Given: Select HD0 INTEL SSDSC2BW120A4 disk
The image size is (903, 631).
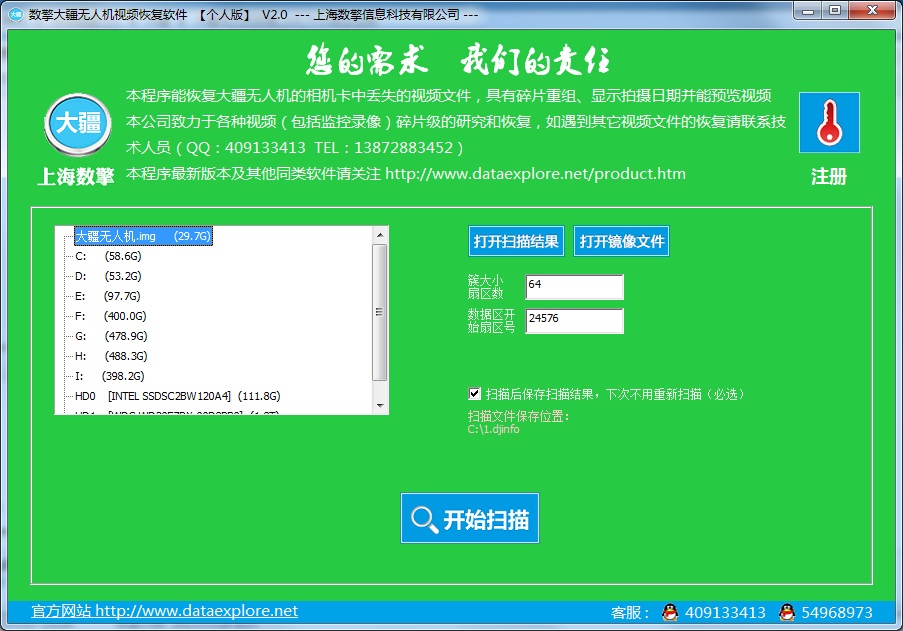Looking at the screenshot, I should tap(178, 396).
